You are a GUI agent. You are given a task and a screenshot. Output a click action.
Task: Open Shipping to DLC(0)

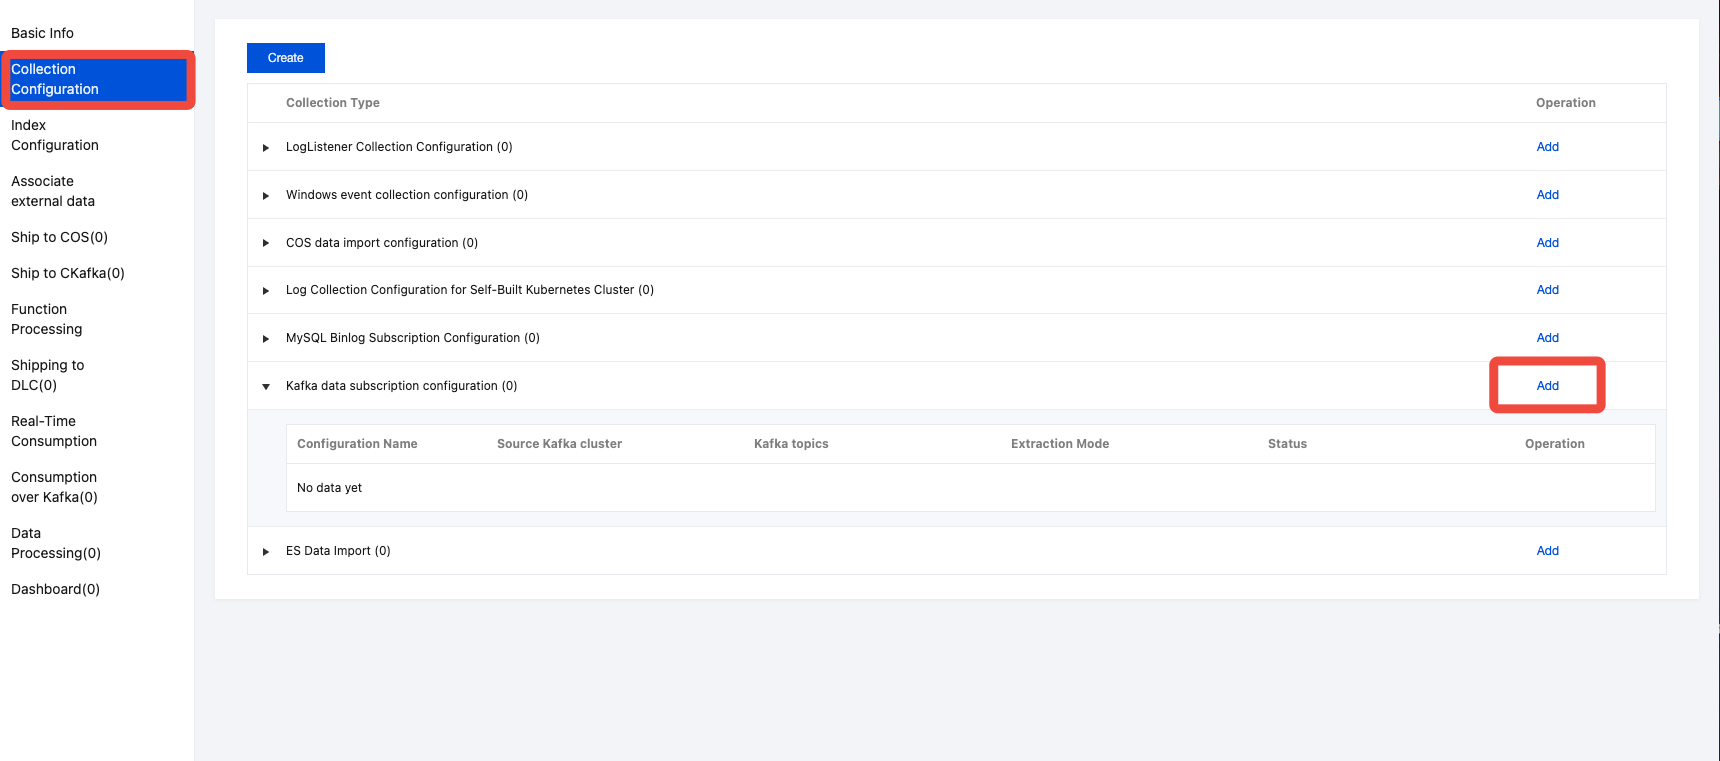[x=48, y=375]
